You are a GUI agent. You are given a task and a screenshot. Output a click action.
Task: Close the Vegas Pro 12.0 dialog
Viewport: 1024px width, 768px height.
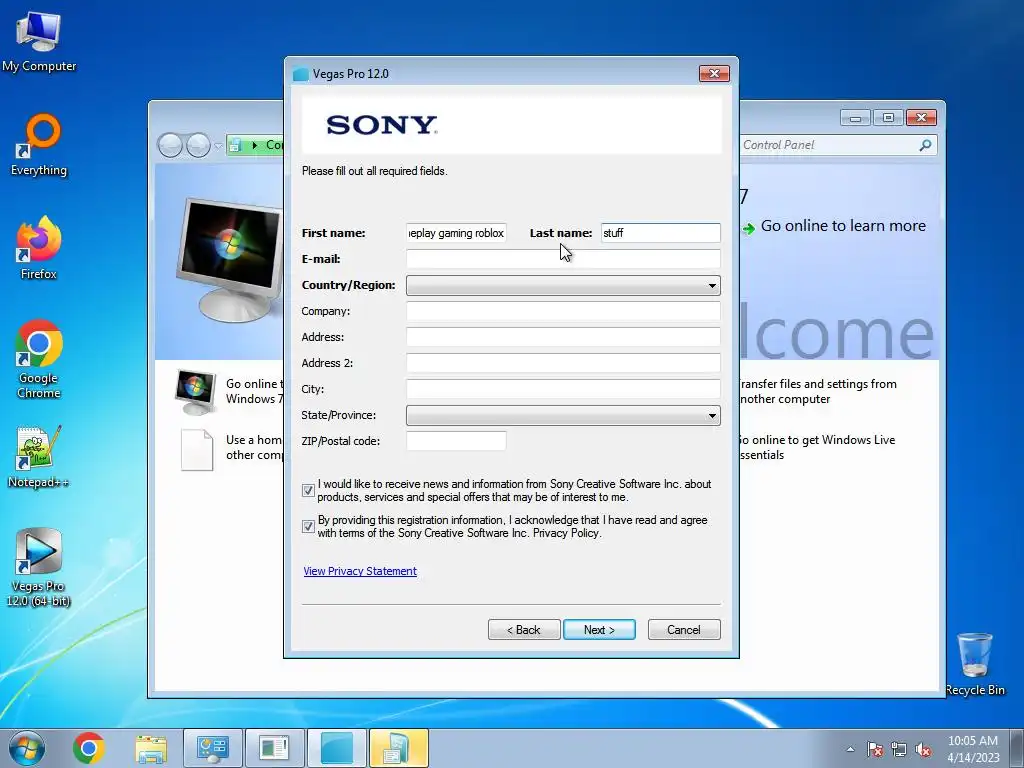pyautogui.click(x=714, y=74)
